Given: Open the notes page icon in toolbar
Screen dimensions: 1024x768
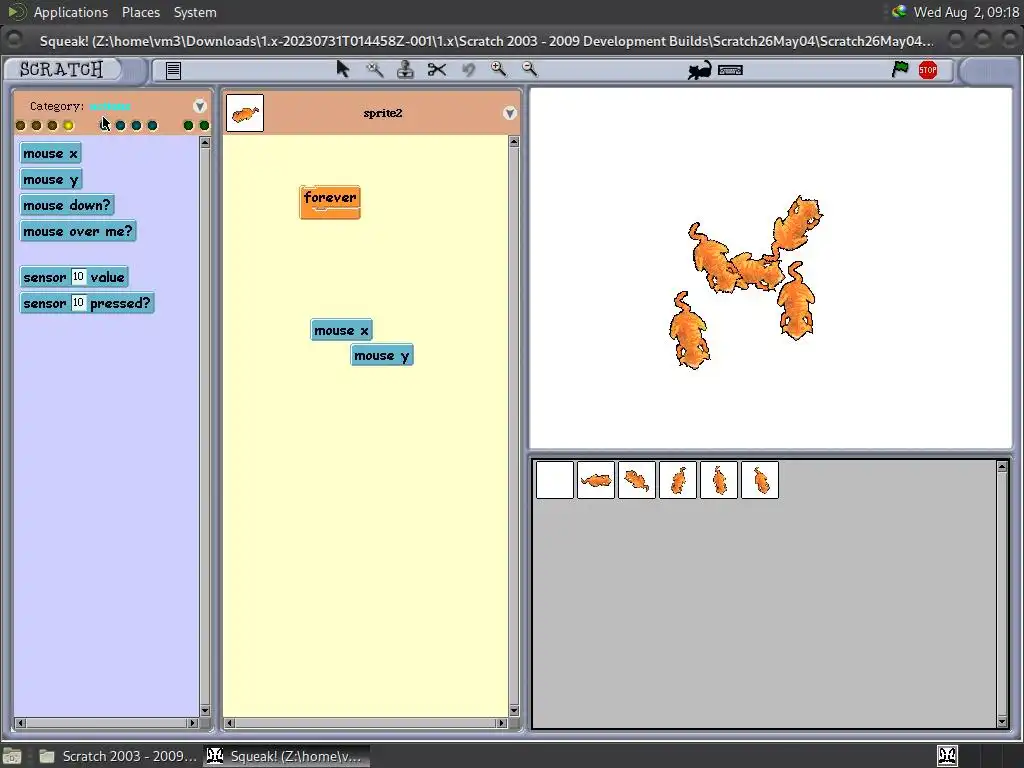Looking at the screenshot, I should 173,71.
